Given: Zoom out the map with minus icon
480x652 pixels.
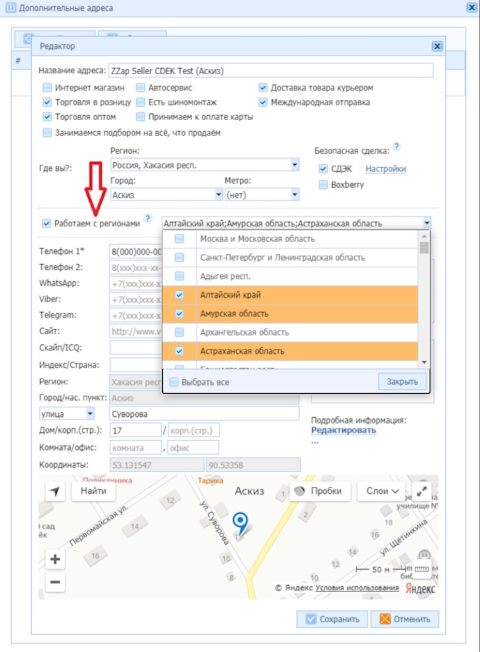Looking at the screenshot, I should [x=55, y=582].
